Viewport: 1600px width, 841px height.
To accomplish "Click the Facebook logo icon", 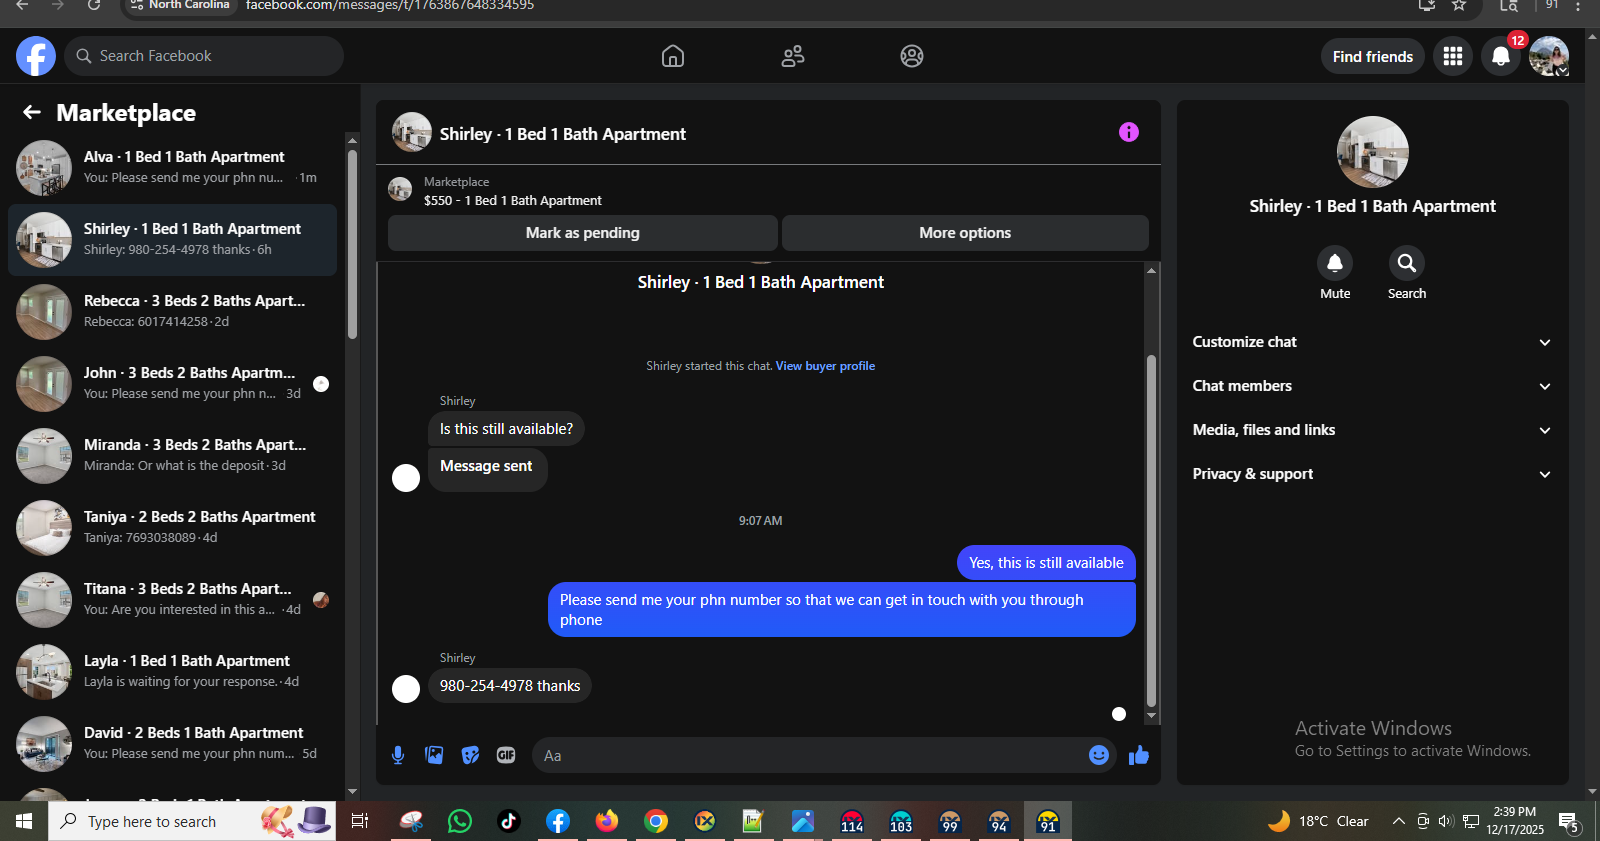I will (x=36, y=56).
